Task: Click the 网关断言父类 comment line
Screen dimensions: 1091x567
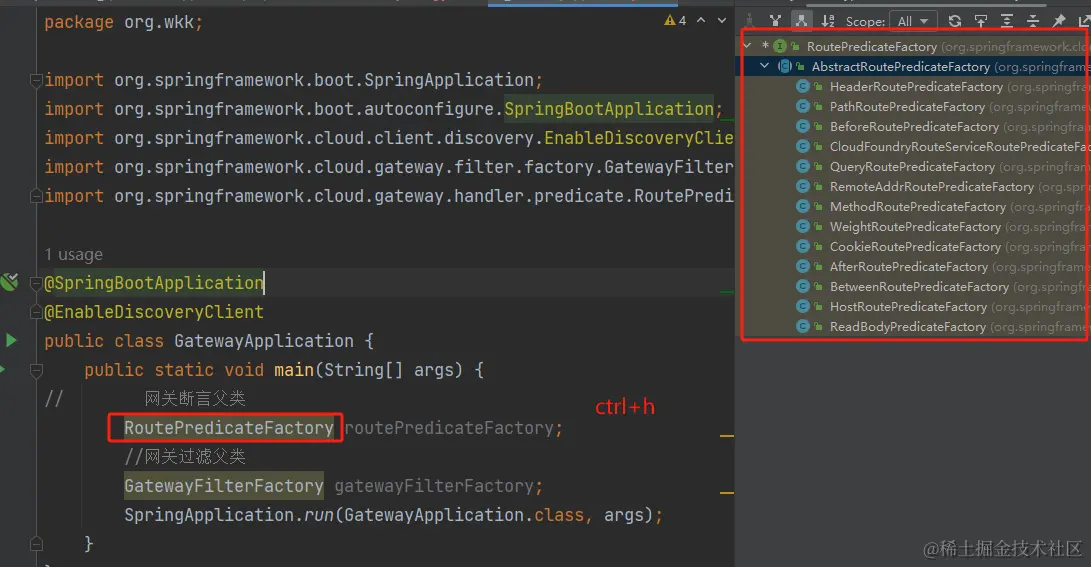Action: (x=195, y=399)
